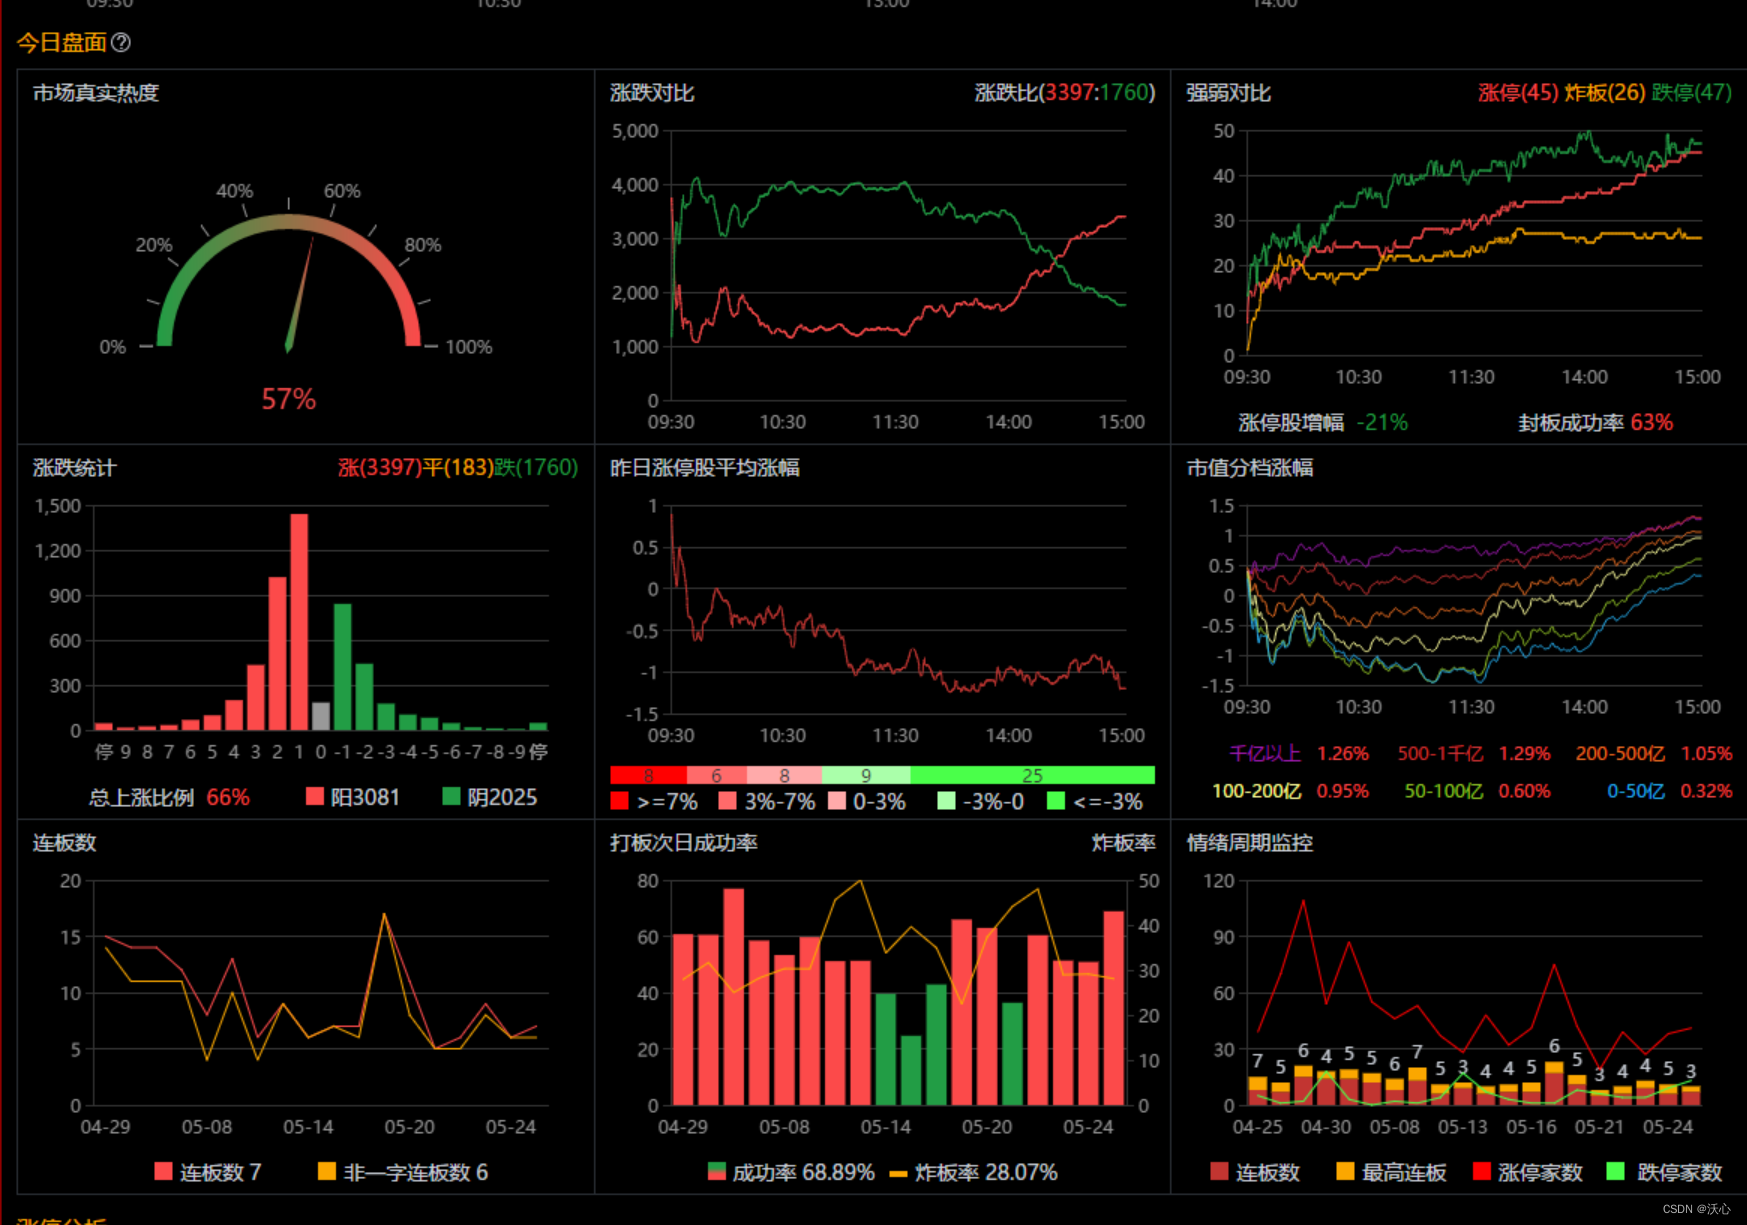Toggle 连板数 legend in 情绪周期监控

1255,1172
